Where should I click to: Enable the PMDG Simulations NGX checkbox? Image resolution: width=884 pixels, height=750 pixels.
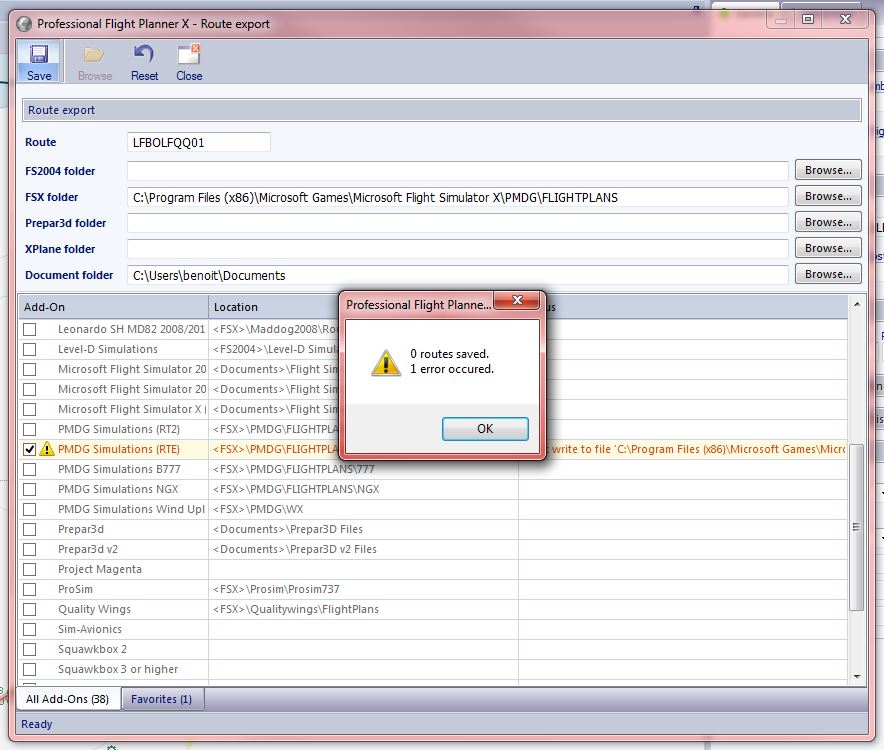(29, 489)
